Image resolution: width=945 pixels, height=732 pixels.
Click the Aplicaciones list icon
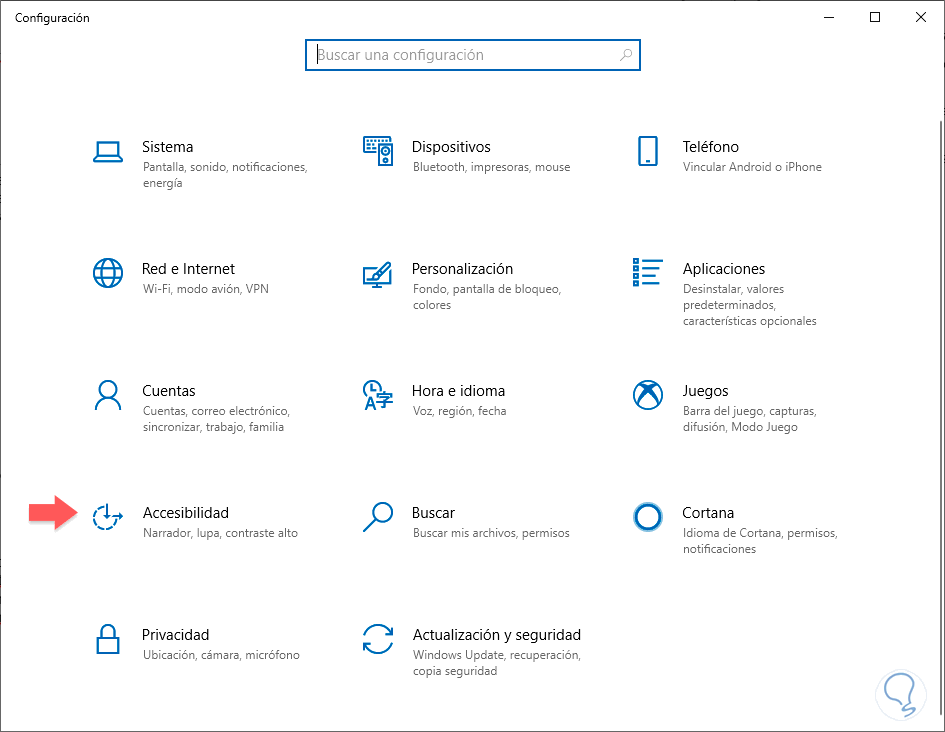648,272
